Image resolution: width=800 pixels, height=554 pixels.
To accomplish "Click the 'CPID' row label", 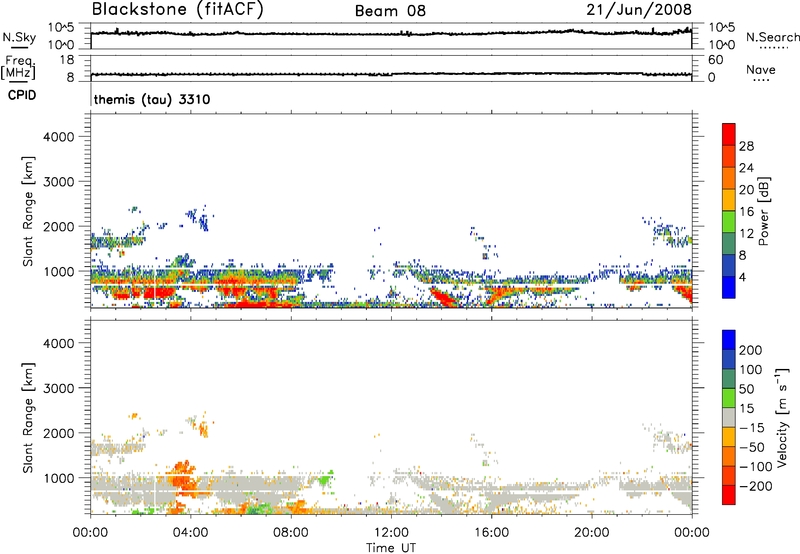I will pyautogui.click(x=22, y=95).
